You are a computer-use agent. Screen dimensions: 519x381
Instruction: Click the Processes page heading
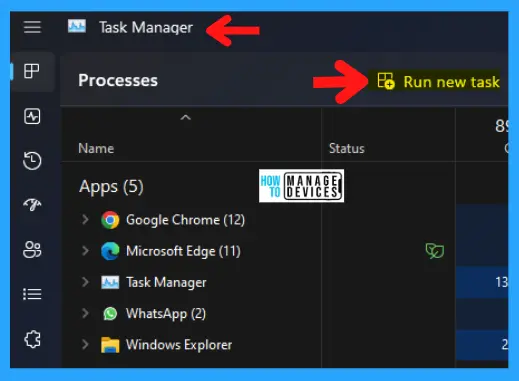point(118,80)
